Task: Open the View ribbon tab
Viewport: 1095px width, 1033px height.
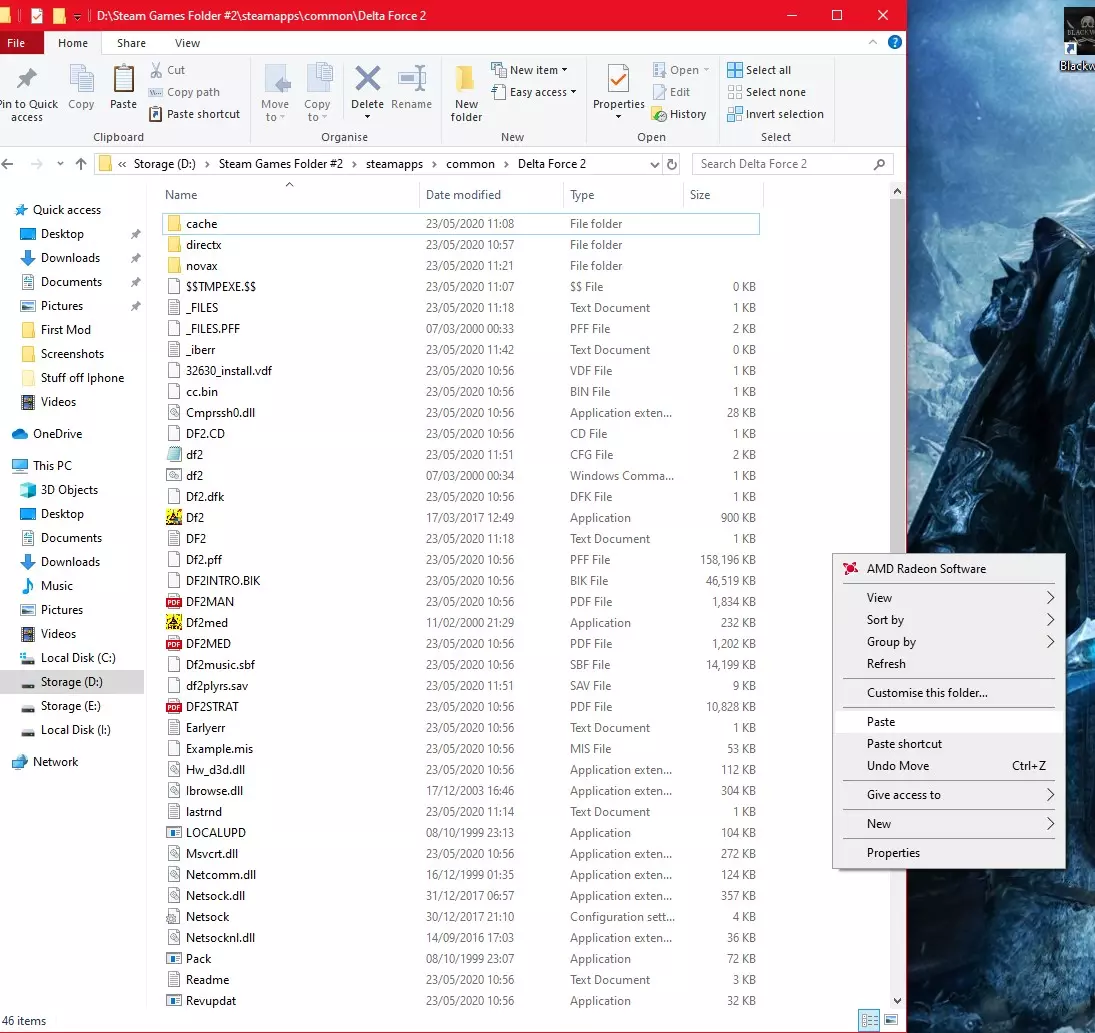Action: [187, 43]
